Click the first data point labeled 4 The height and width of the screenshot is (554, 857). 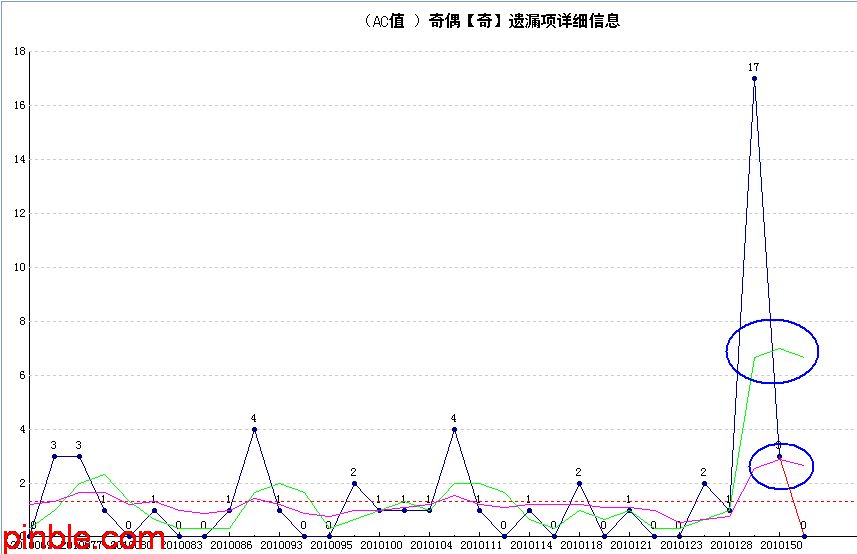tap(254, 429)
